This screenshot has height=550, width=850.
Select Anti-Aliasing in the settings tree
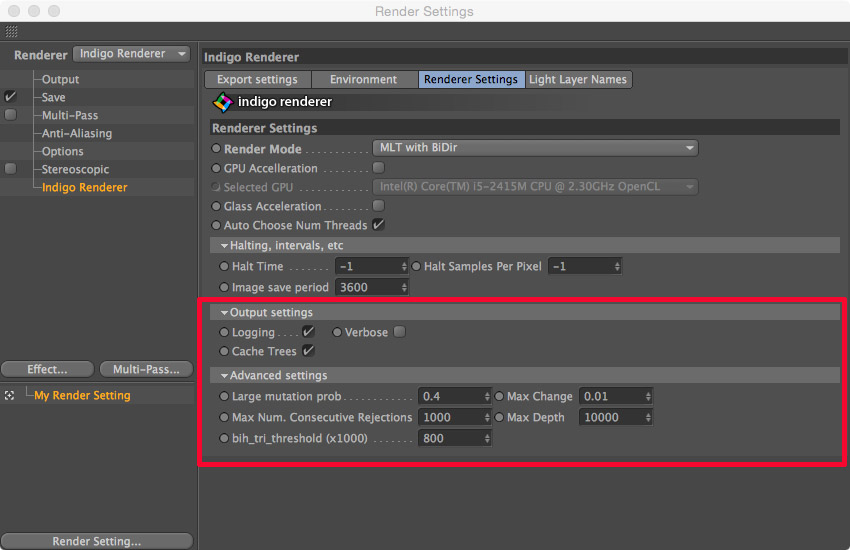77,133
